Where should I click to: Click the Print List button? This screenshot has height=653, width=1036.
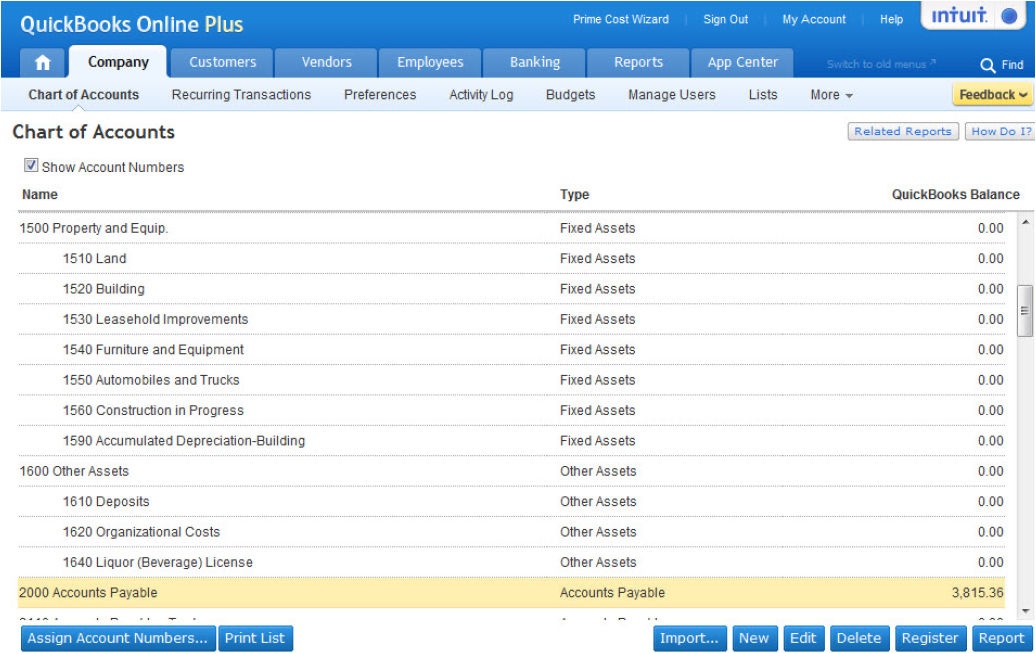[255, 638]
